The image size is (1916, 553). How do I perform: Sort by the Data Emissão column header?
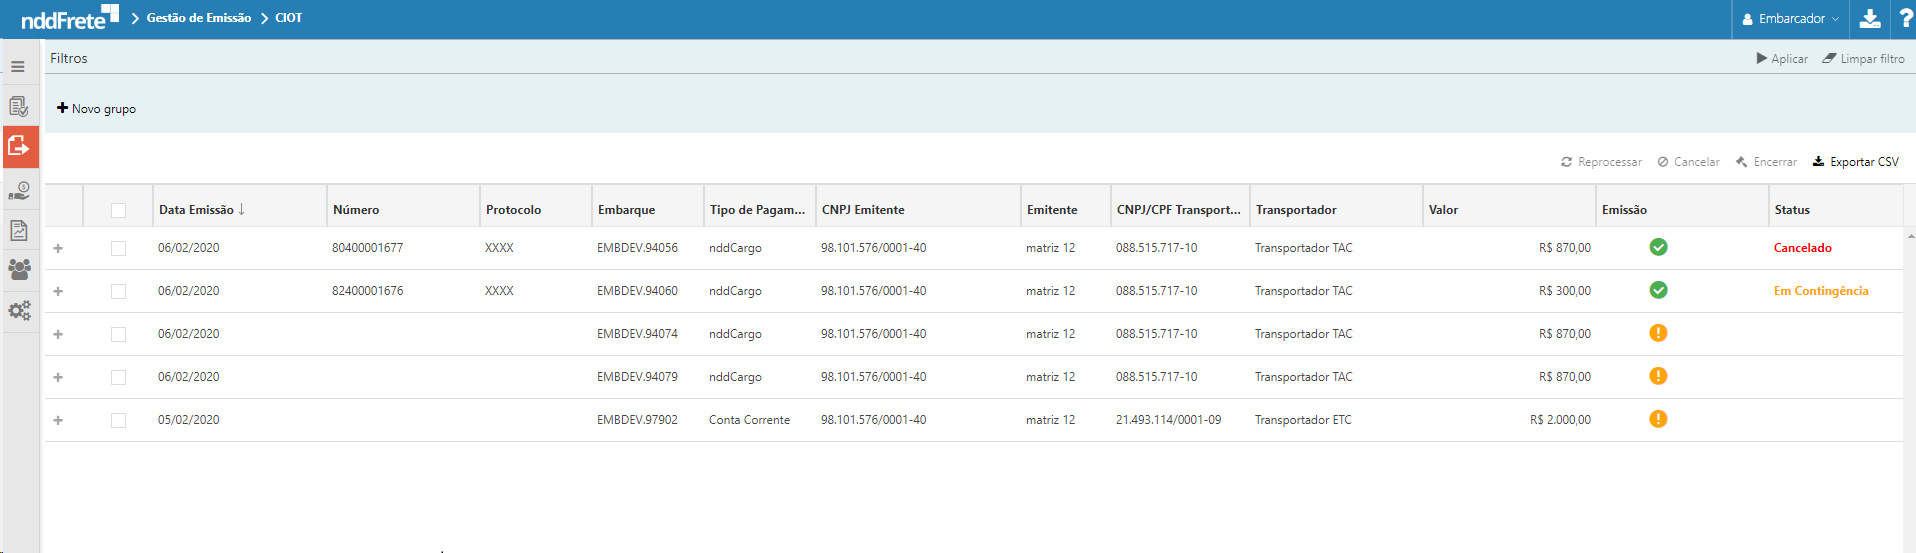pyautogui.click(x=196, y=210)
